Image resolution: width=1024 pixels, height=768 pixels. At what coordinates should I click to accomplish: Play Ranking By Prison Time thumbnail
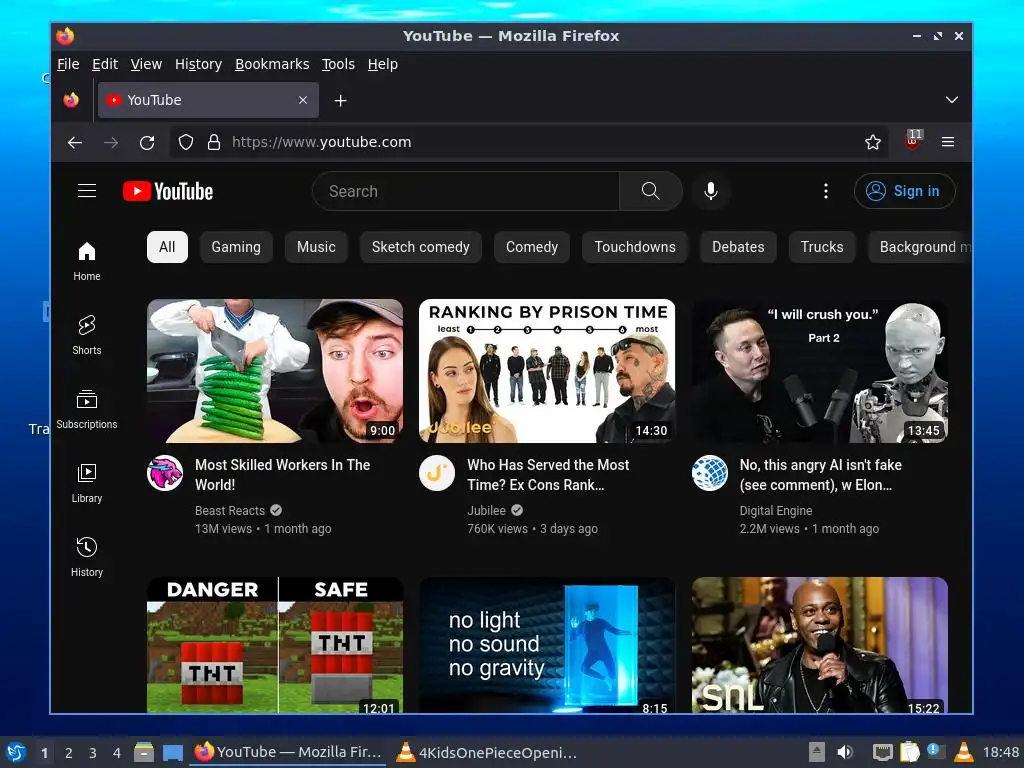[x=547, y=371]
